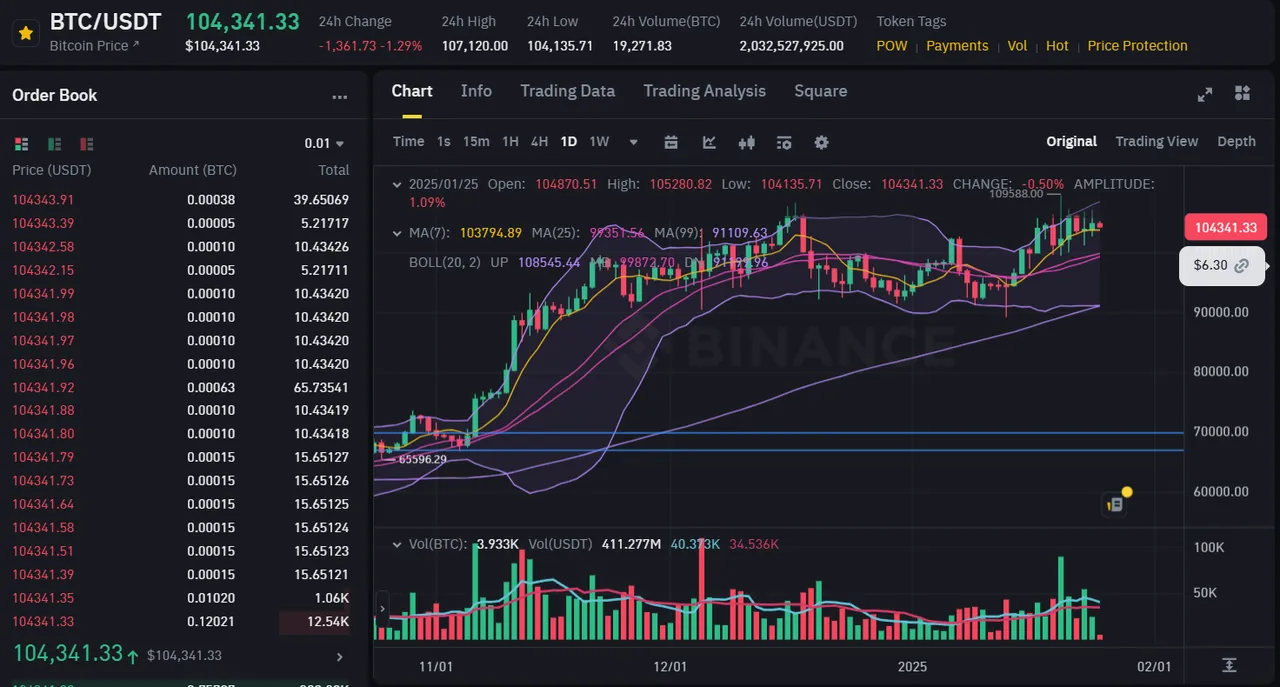Screen dimensions: 1280x687
Task: Show both buy and sell orders view
Action: 22,143
